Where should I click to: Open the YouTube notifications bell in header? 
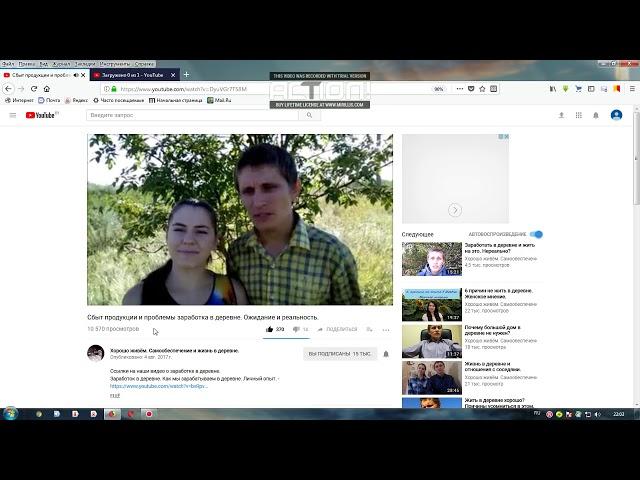pos(596,116)
